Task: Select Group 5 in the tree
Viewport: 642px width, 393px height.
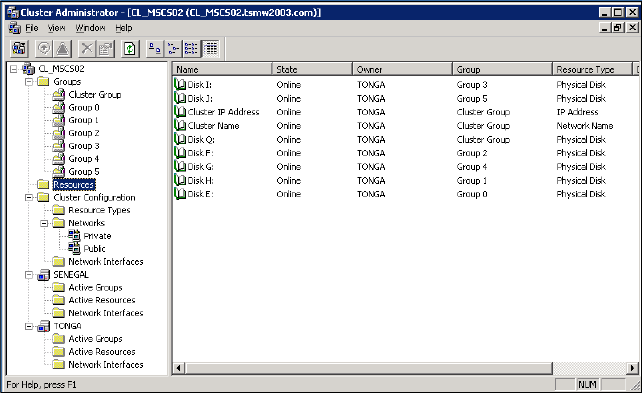Action: [84, 172]
